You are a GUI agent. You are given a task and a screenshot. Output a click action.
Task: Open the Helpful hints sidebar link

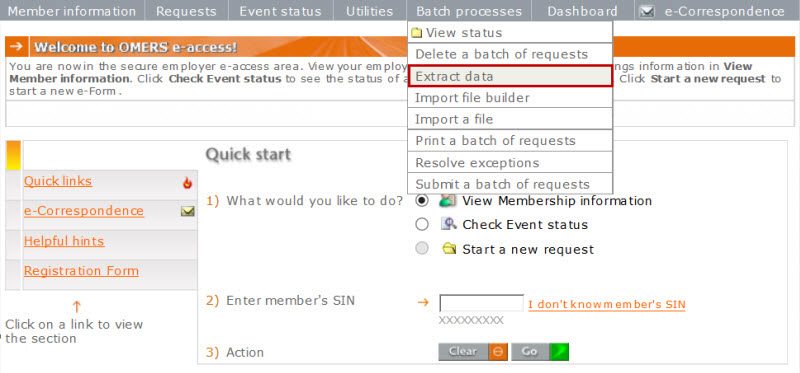point(64,241)
